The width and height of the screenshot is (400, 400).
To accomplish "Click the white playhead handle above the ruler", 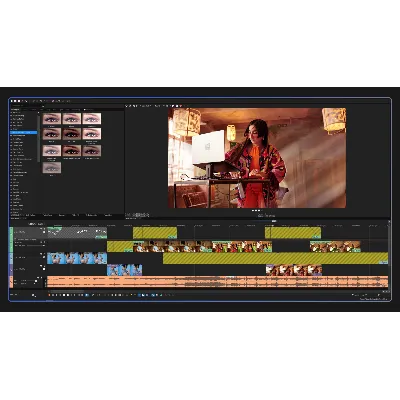I will [274, 221].
